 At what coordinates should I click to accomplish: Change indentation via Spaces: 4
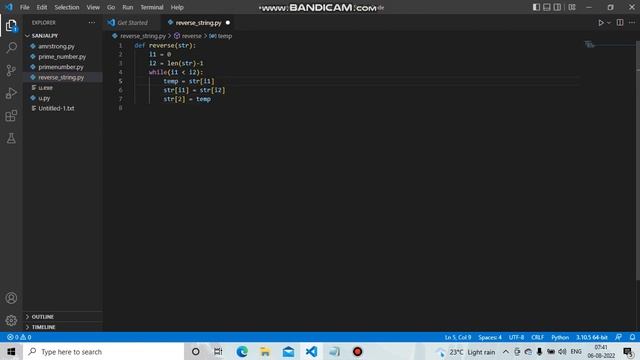(x=490, y=337)
